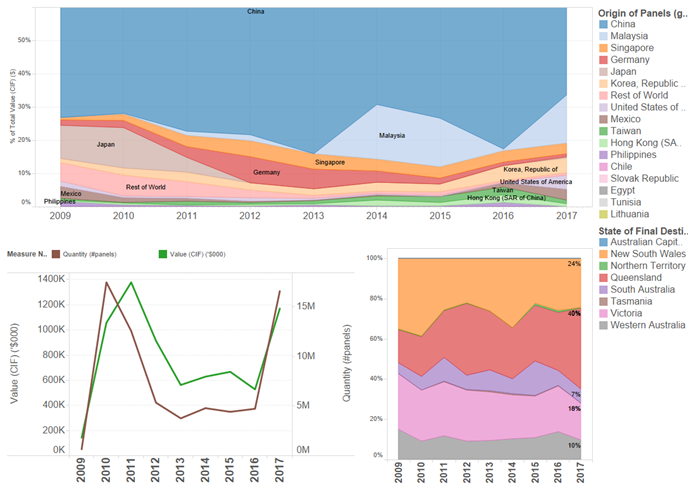Select Rest of World in legend
The height and width of the screenshot is (491, 695).
[639, 96]
